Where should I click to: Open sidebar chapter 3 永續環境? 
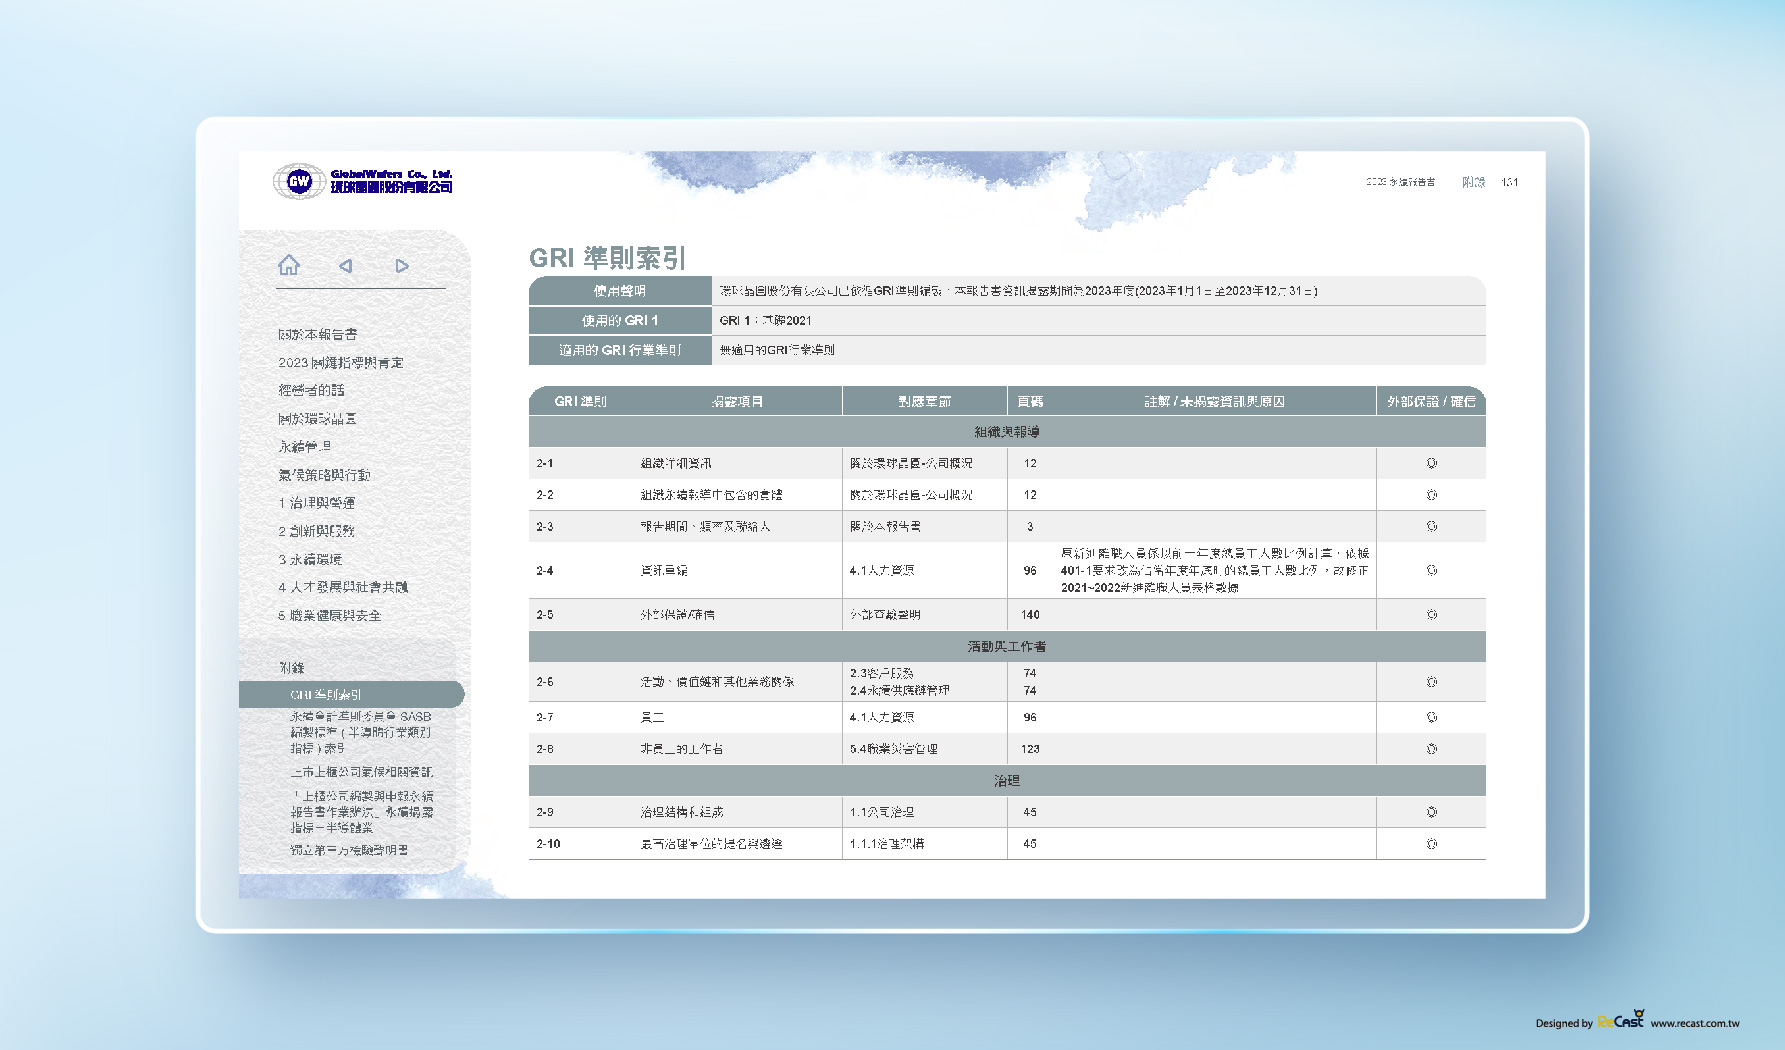(x=310, y=559)
